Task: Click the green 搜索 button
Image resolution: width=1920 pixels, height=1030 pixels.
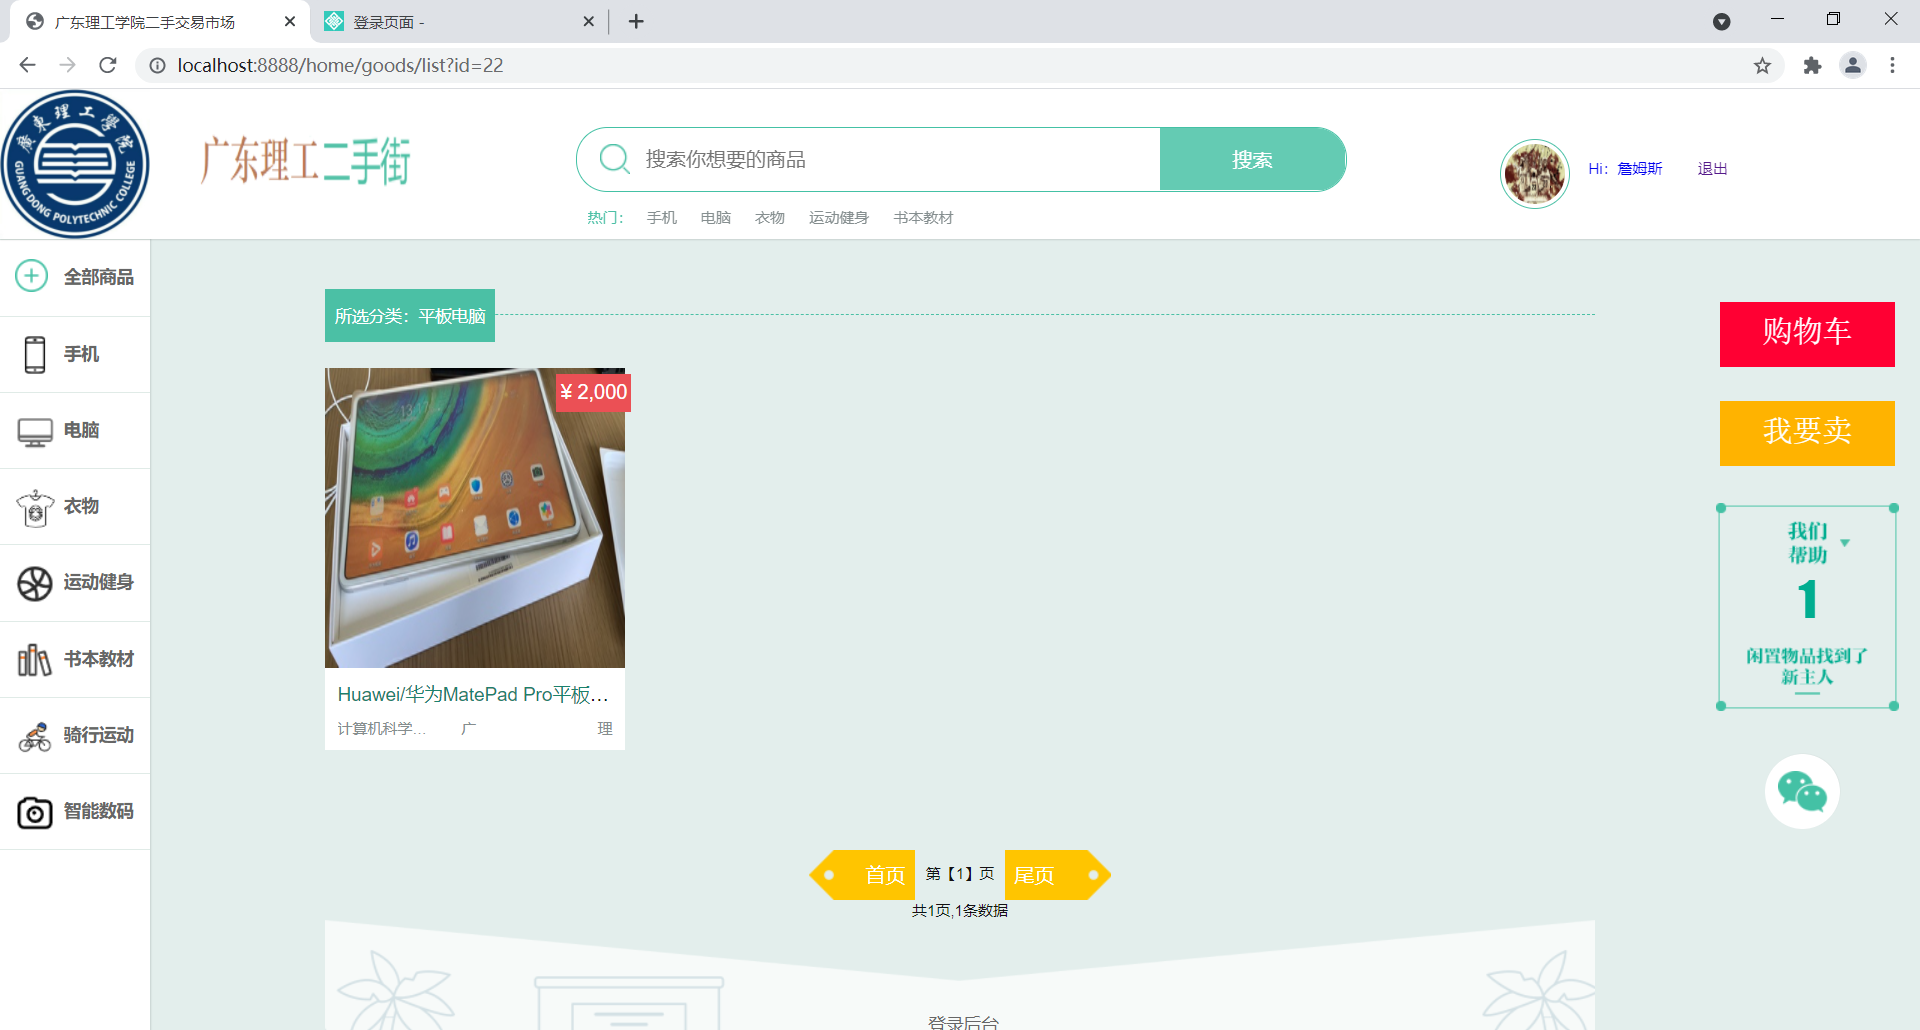Action: 1252,159
